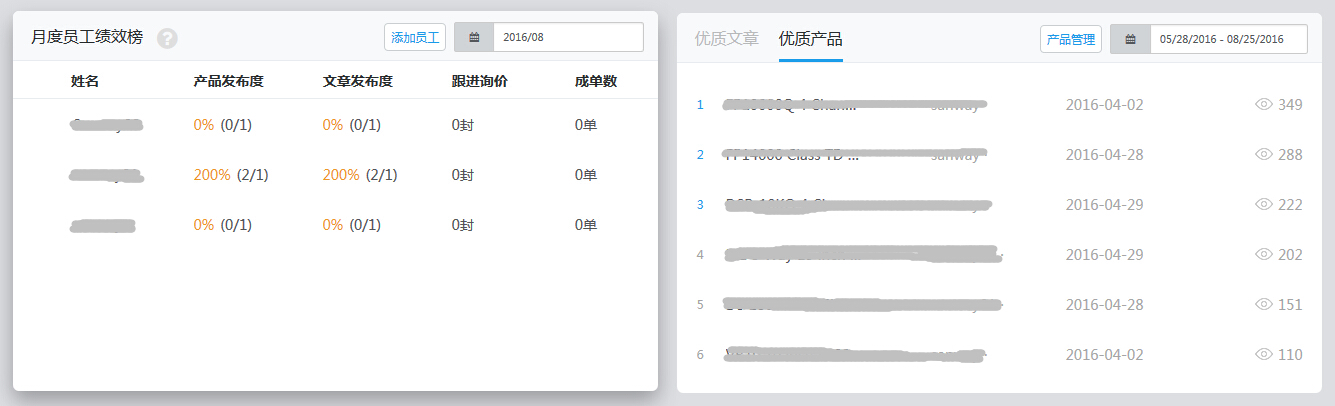The image size is (1335, 406).
Task: Click the eye icon next to 222 views
Action: [1263, 204]
